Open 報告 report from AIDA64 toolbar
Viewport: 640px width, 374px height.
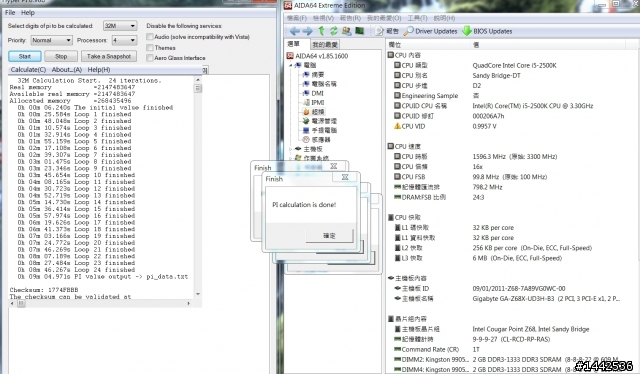[387, 31]
